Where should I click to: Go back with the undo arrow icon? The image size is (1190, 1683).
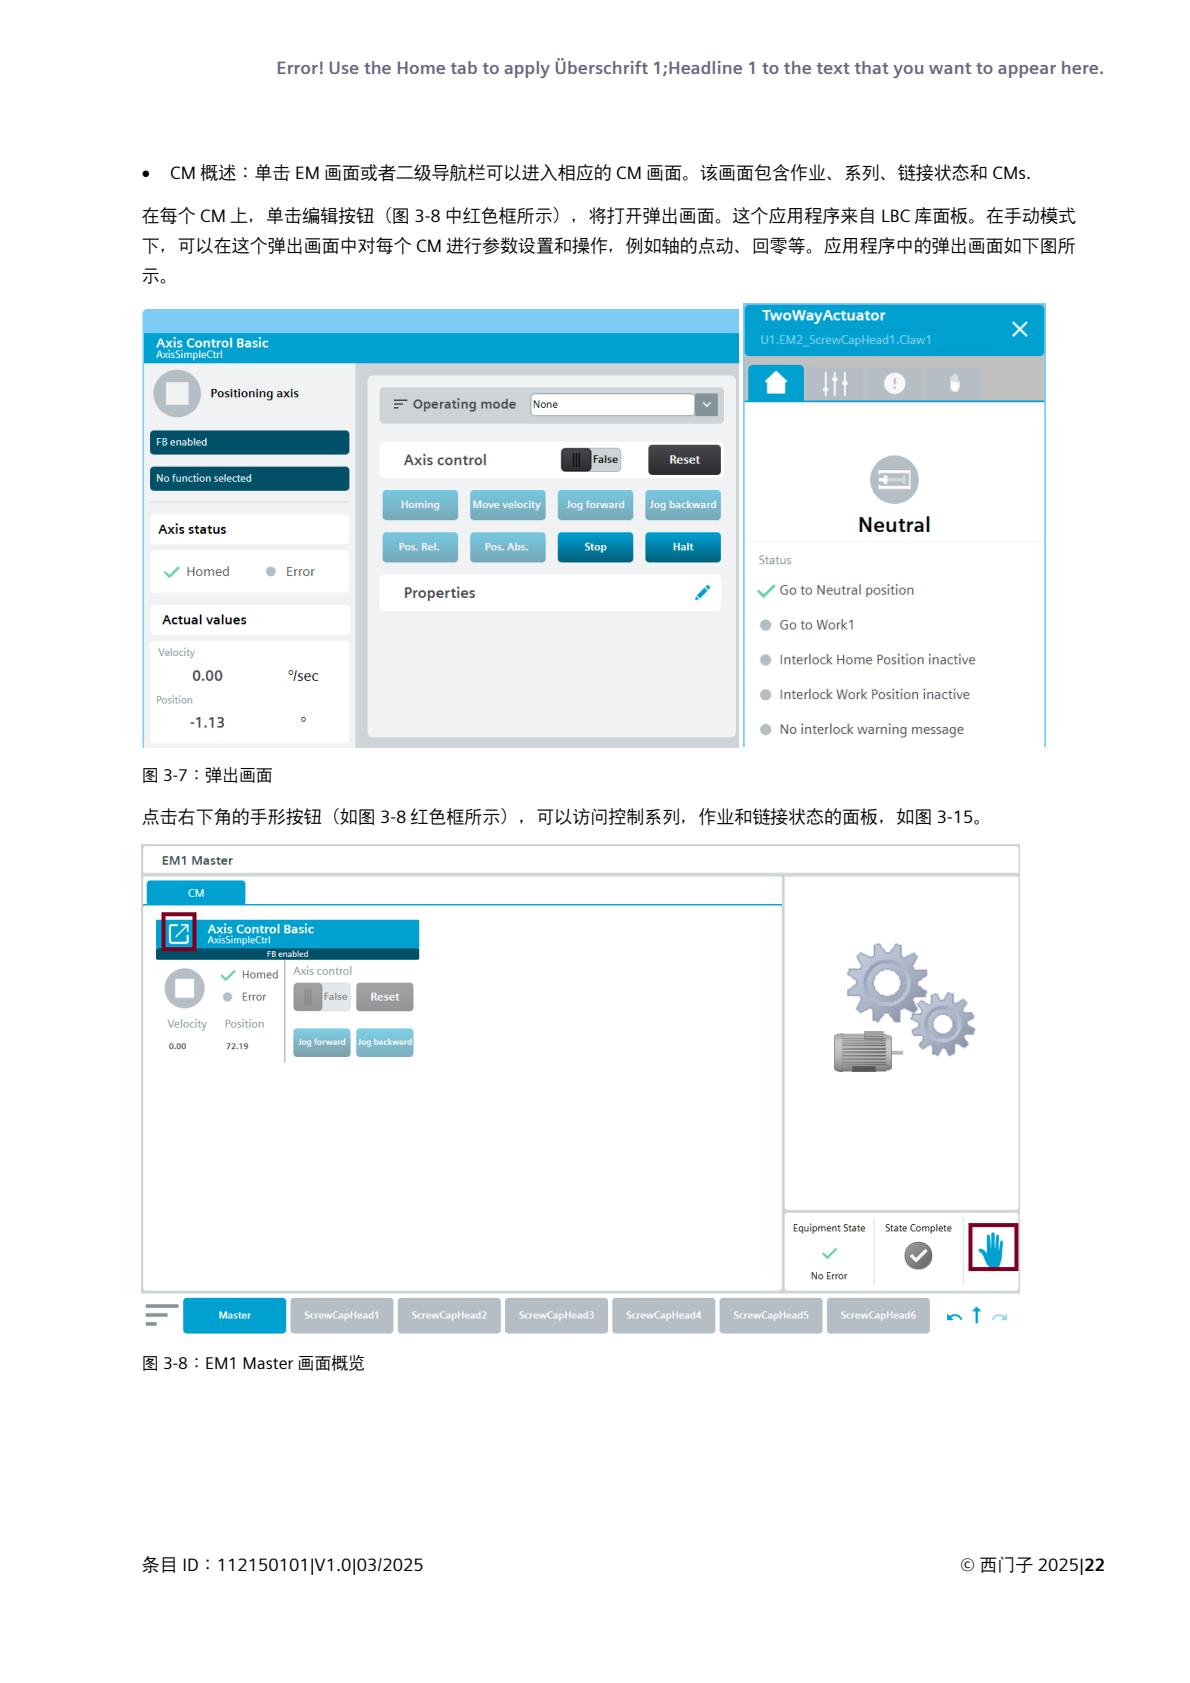tap(954, 1316)
